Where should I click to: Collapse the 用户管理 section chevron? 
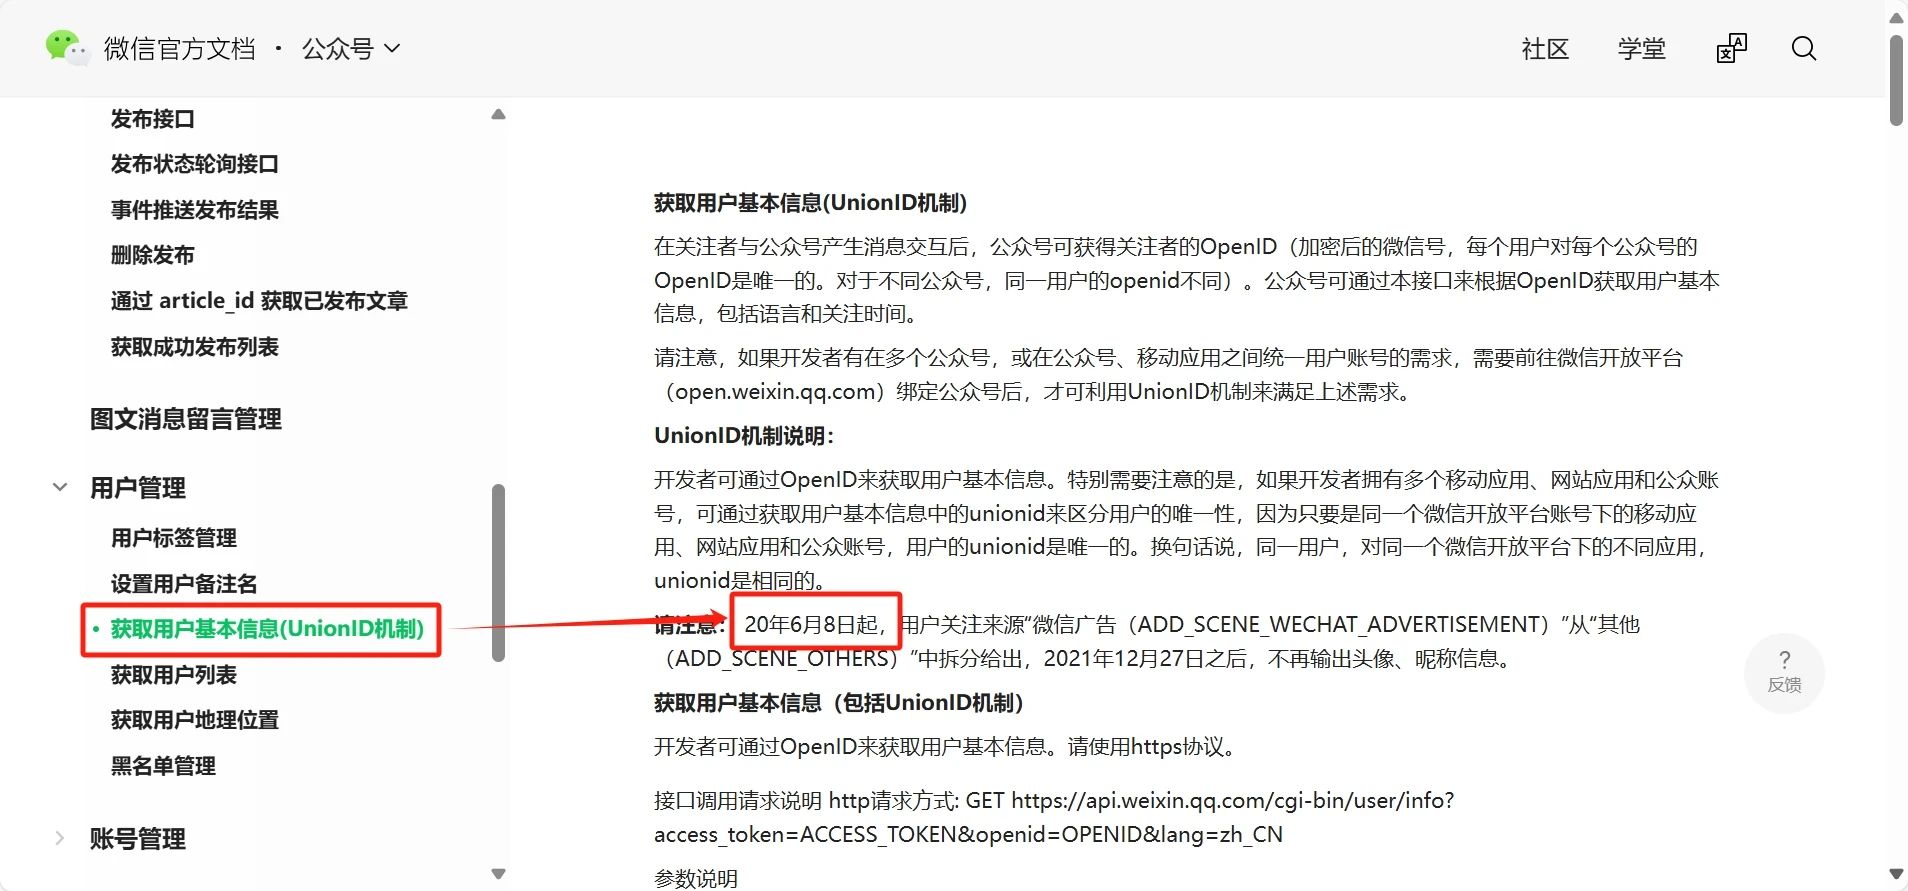[60, 487]
